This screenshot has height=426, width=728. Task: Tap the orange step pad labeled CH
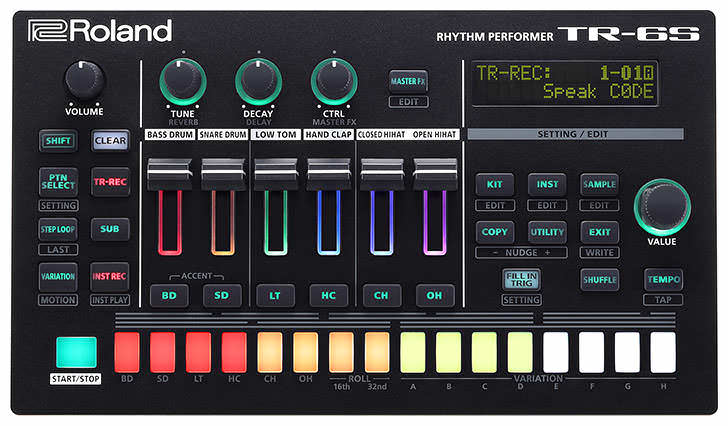tap(270, 352)
